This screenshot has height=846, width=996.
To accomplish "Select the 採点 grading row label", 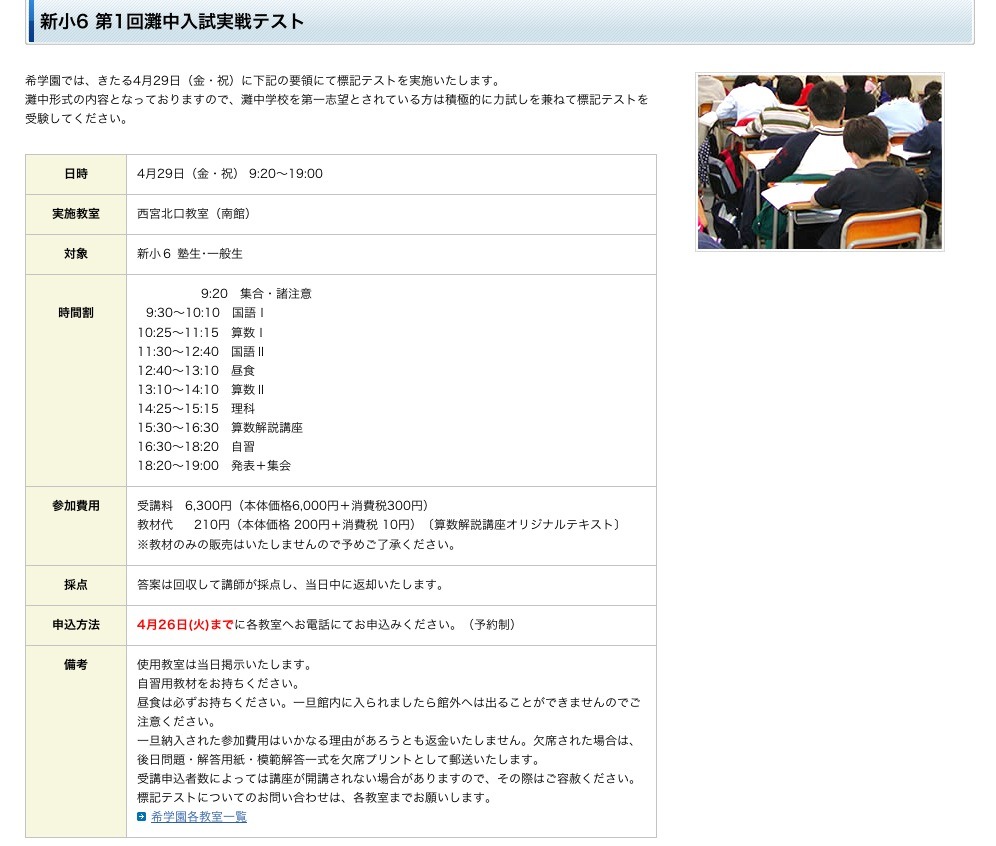I will coord(74,585).
